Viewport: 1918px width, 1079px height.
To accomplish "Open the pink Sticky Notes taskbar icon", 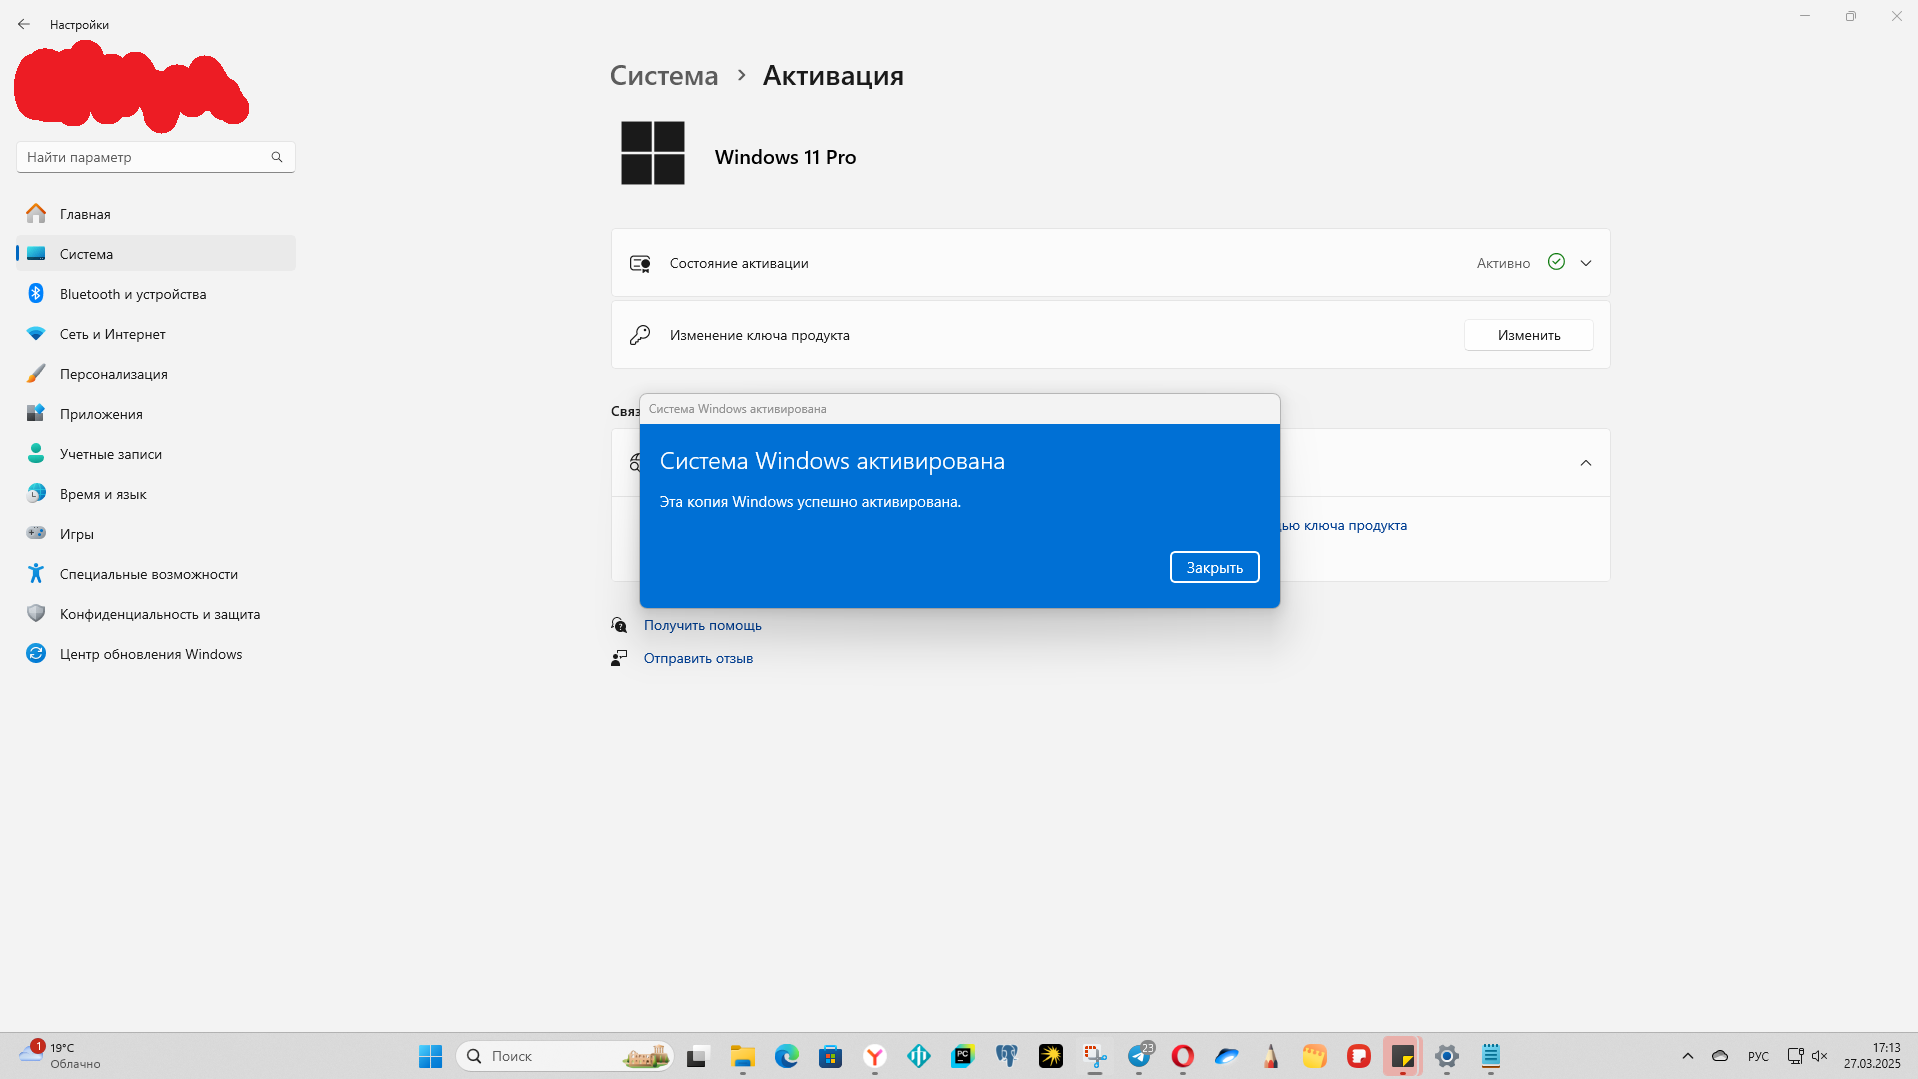I will 1403,1056.
